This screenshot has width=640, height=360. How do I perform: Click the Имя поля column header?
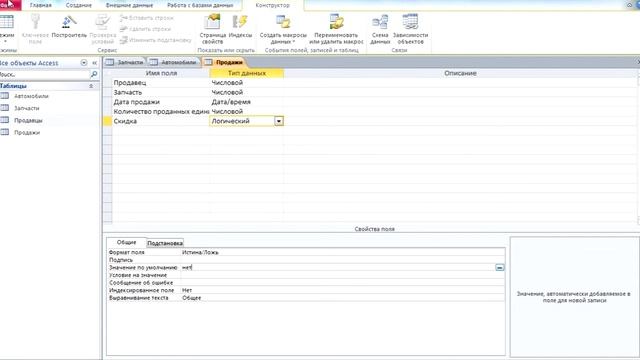[161, 73]
